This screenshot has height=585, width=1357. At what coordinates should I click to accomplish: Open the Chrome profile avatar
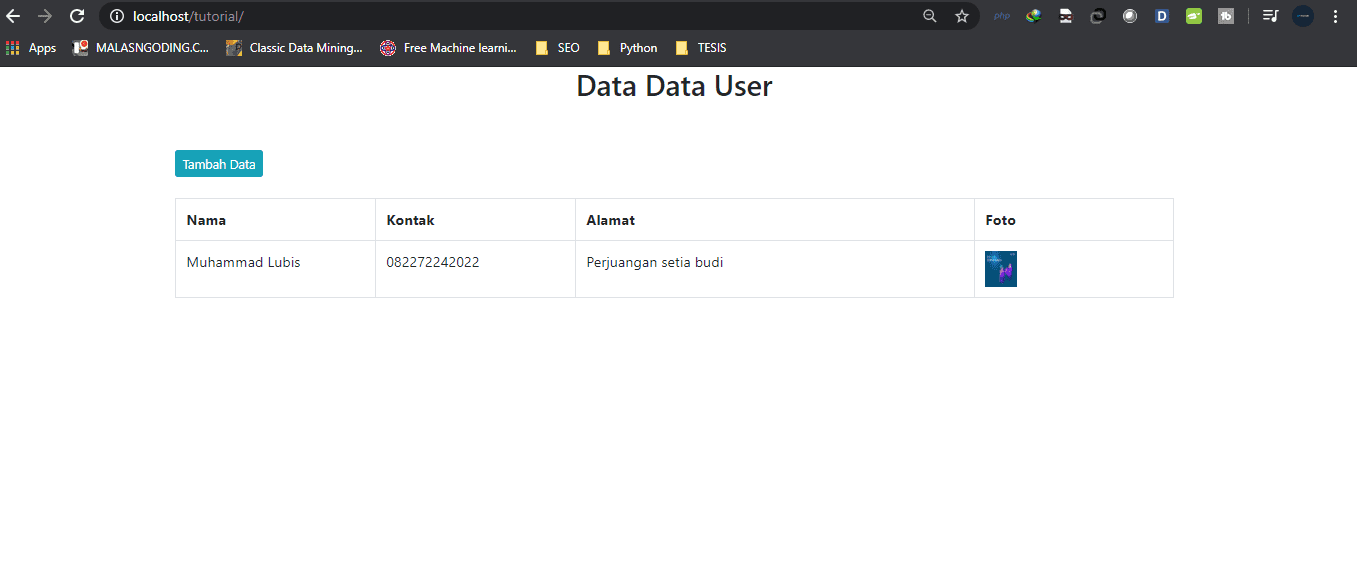coord(1303,16)
